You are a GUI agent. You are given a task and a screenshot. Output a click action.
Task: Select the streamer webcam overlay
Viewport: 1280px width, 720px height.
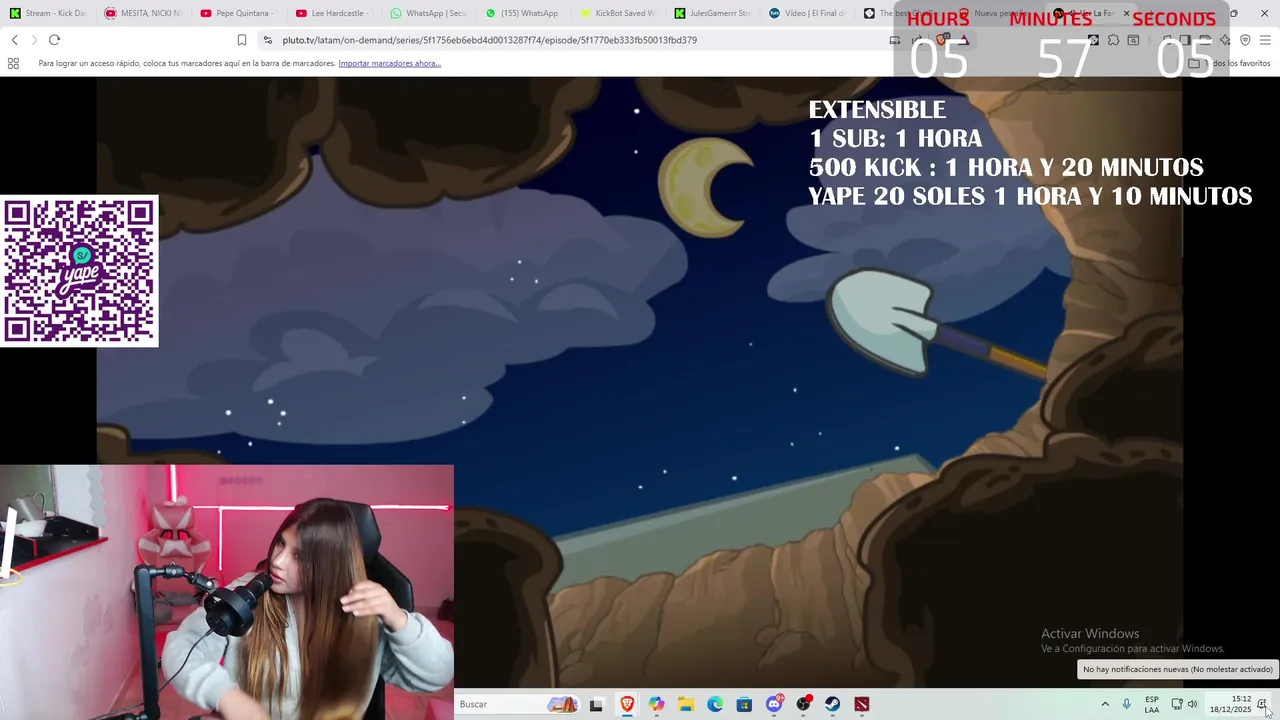pyautogui.click(x=227, y=592)
